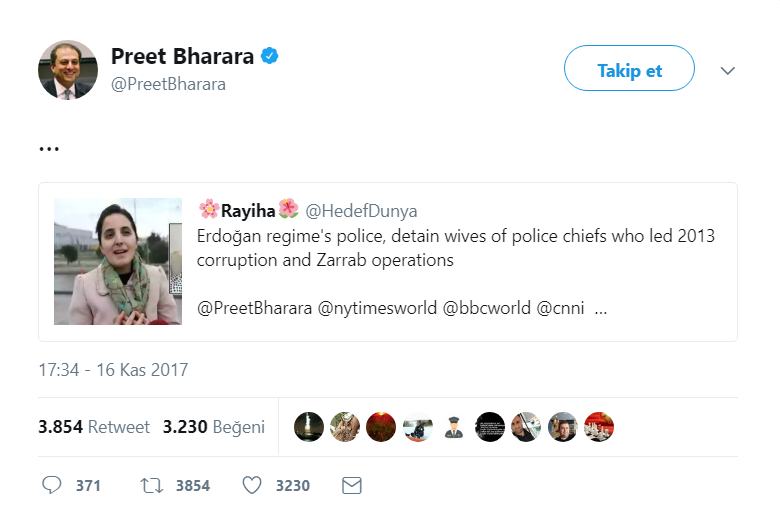The image size is (780, 532).
Task: Retweet using the arrows icon
Action: click(152, 485)
